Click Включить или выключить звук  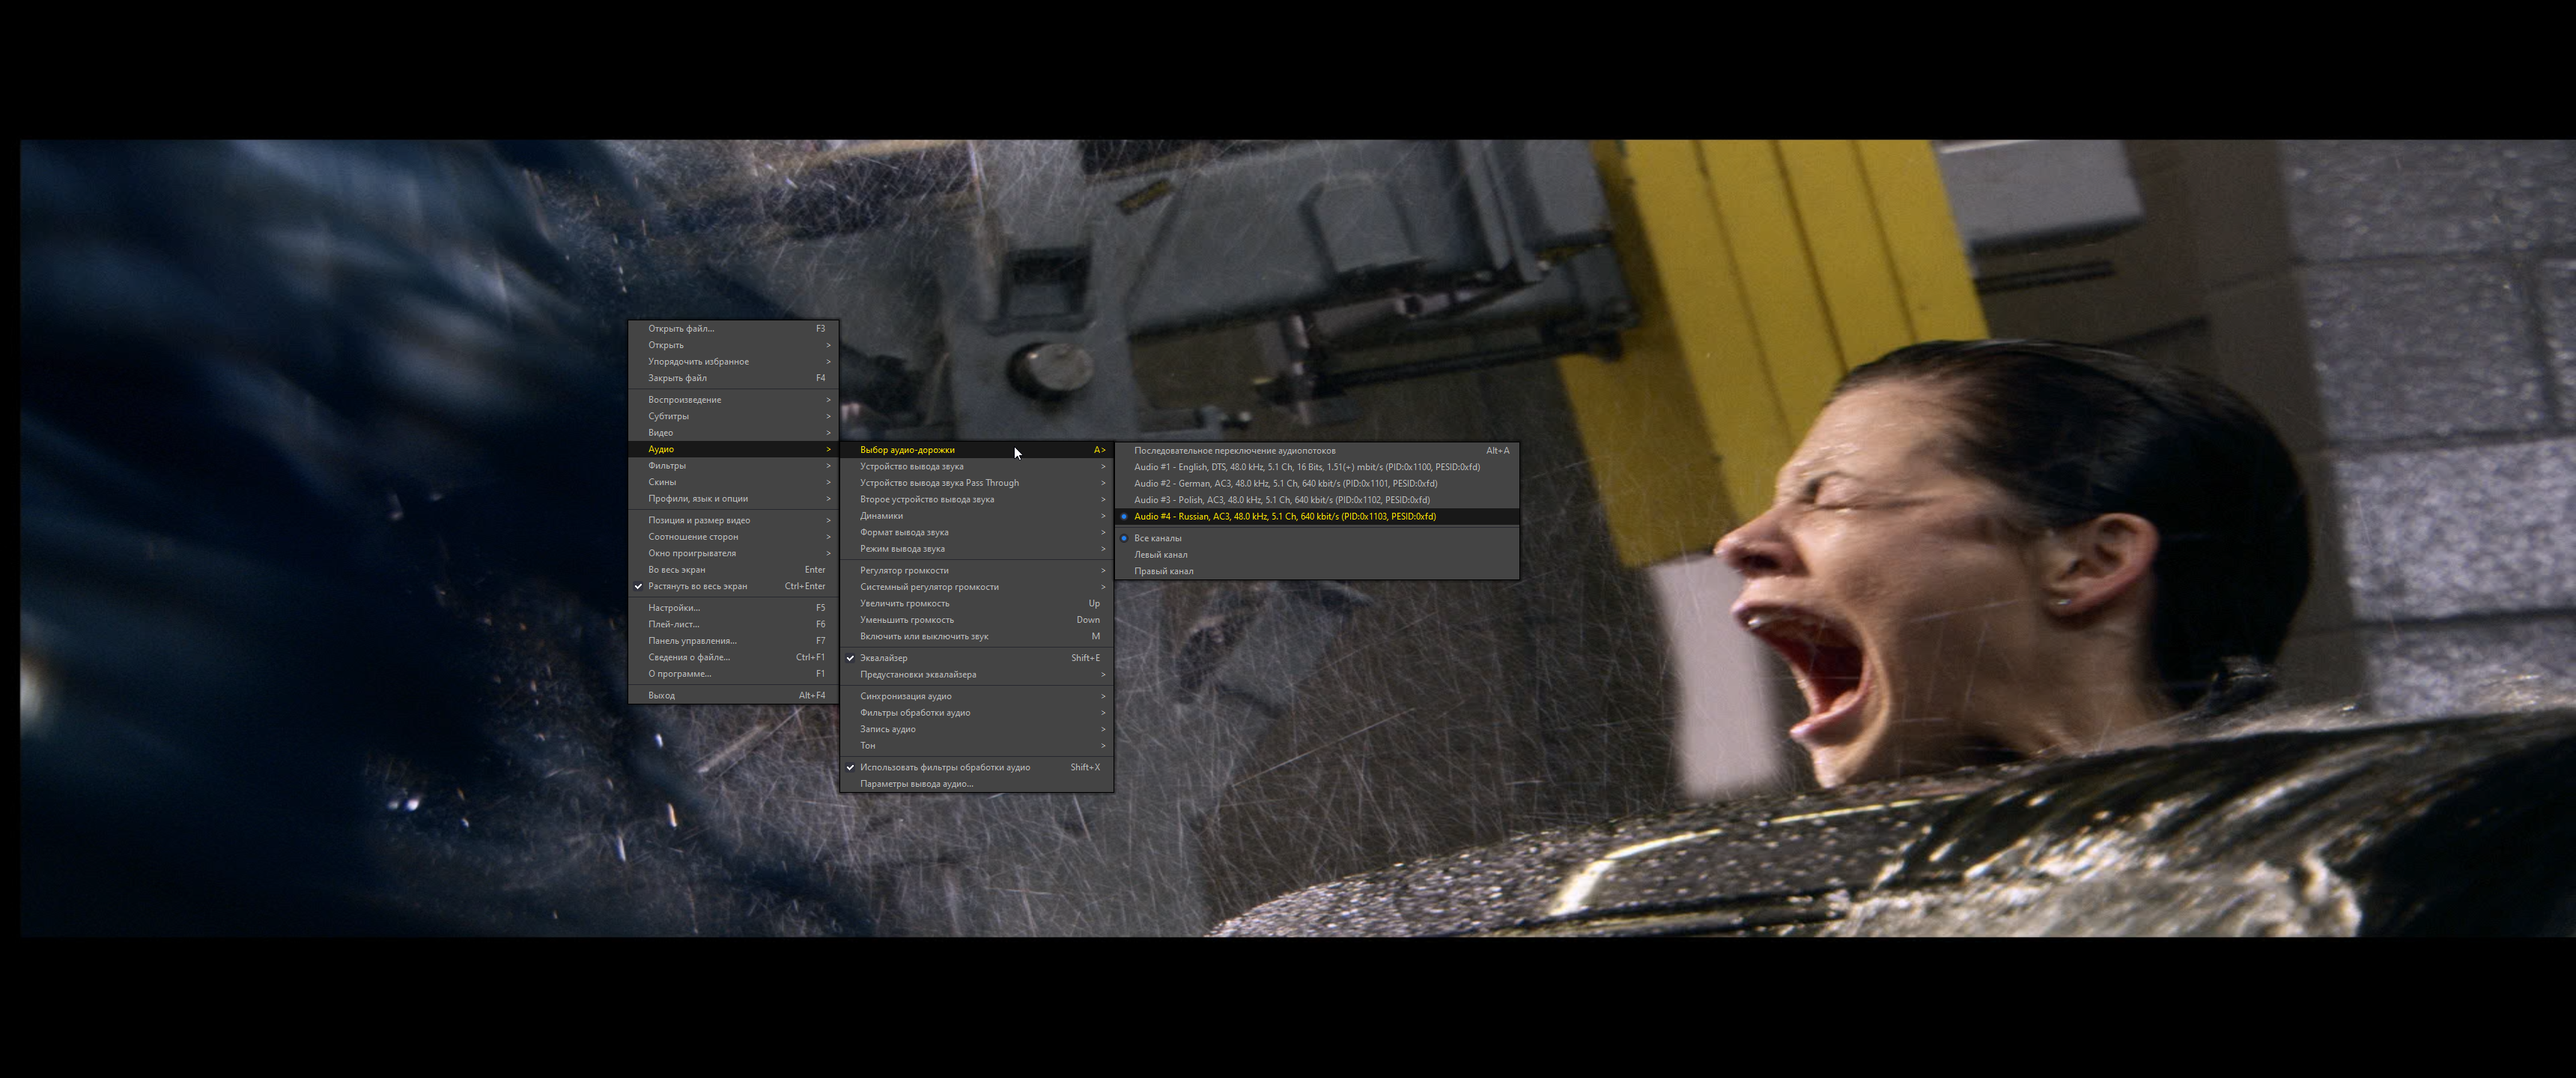(923, 636)
